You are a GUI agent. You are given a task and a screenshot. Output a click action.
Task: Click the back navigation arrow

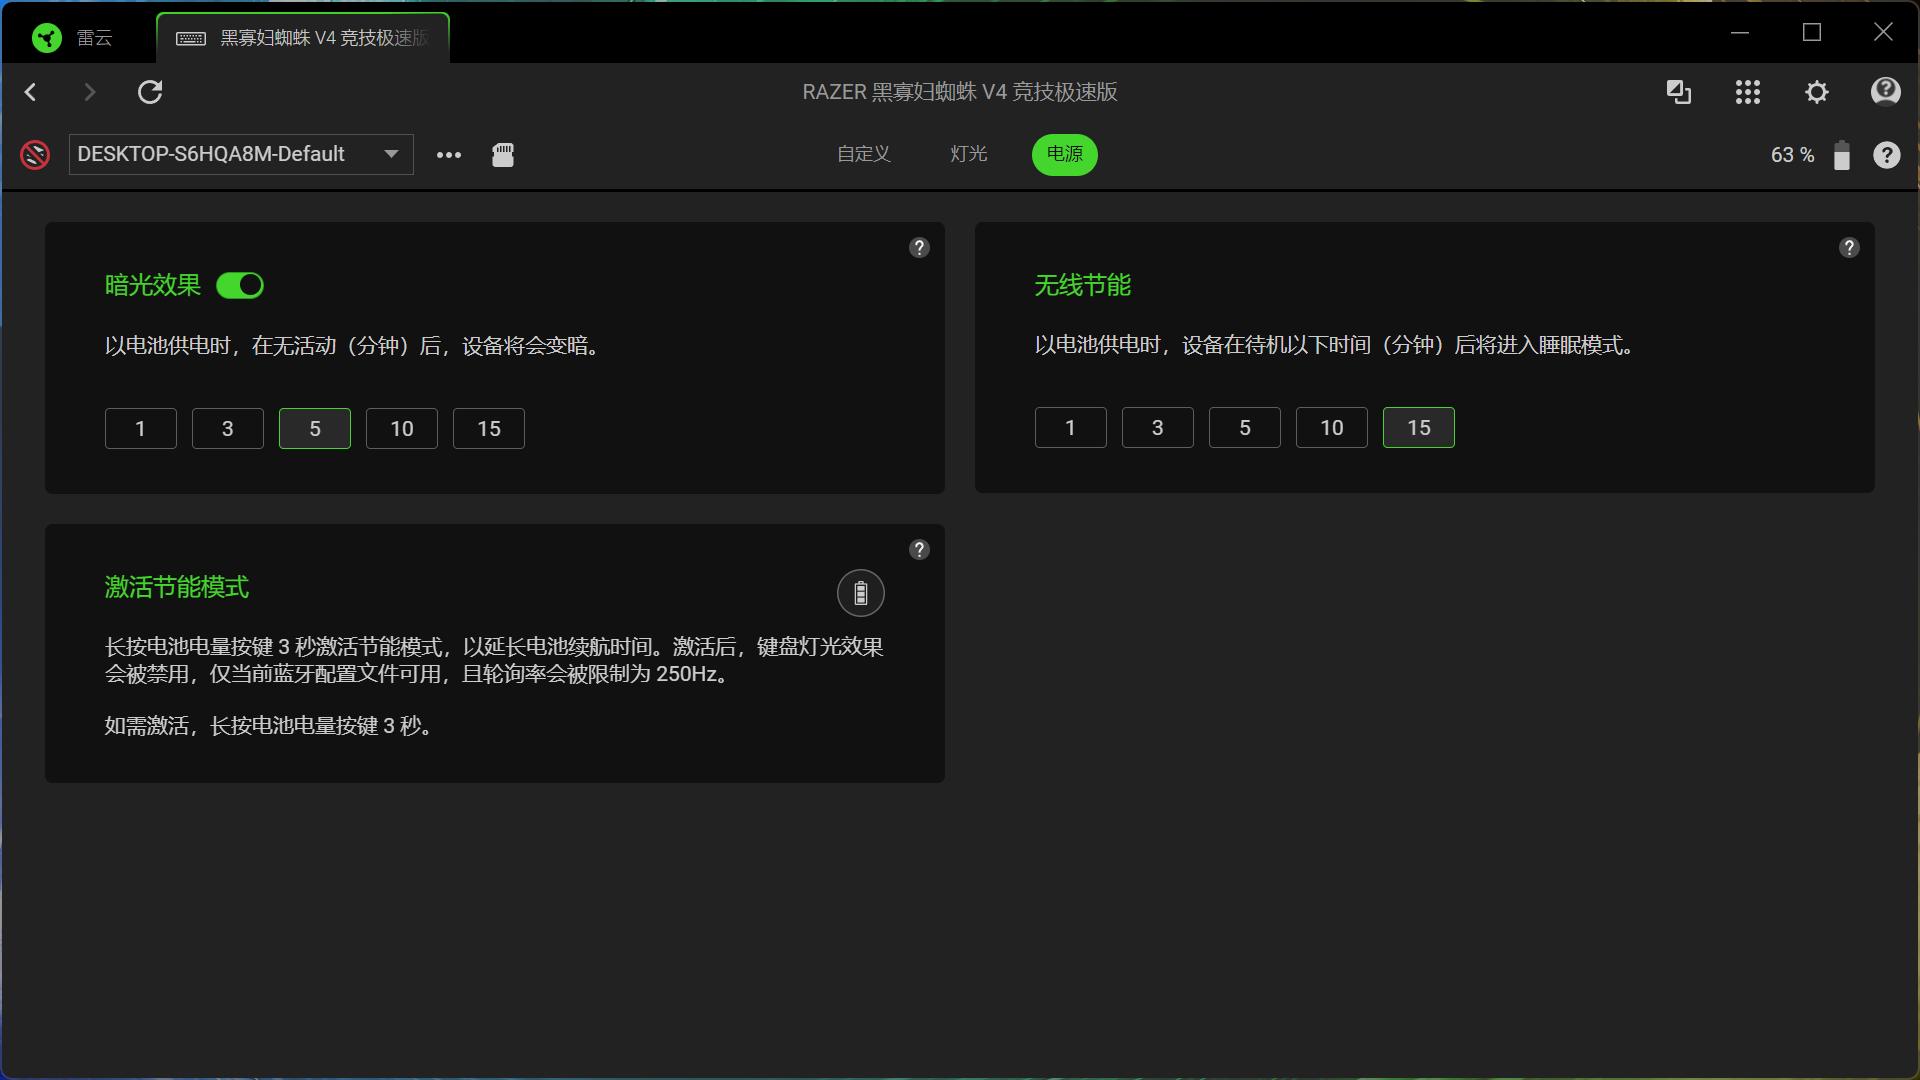click(31, 92)
